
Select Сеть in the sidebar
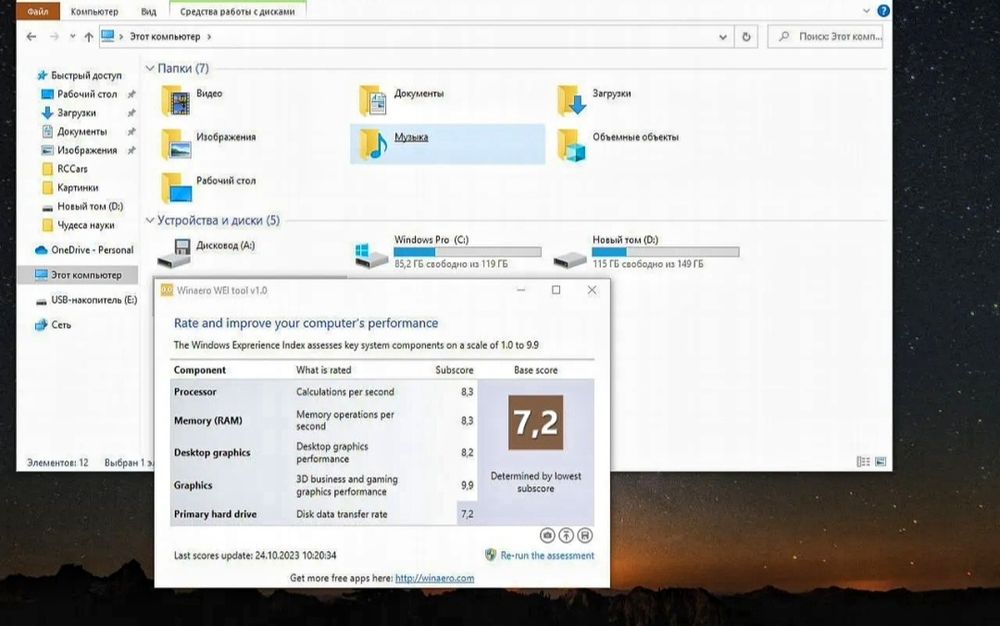click(x=53, y=325)
